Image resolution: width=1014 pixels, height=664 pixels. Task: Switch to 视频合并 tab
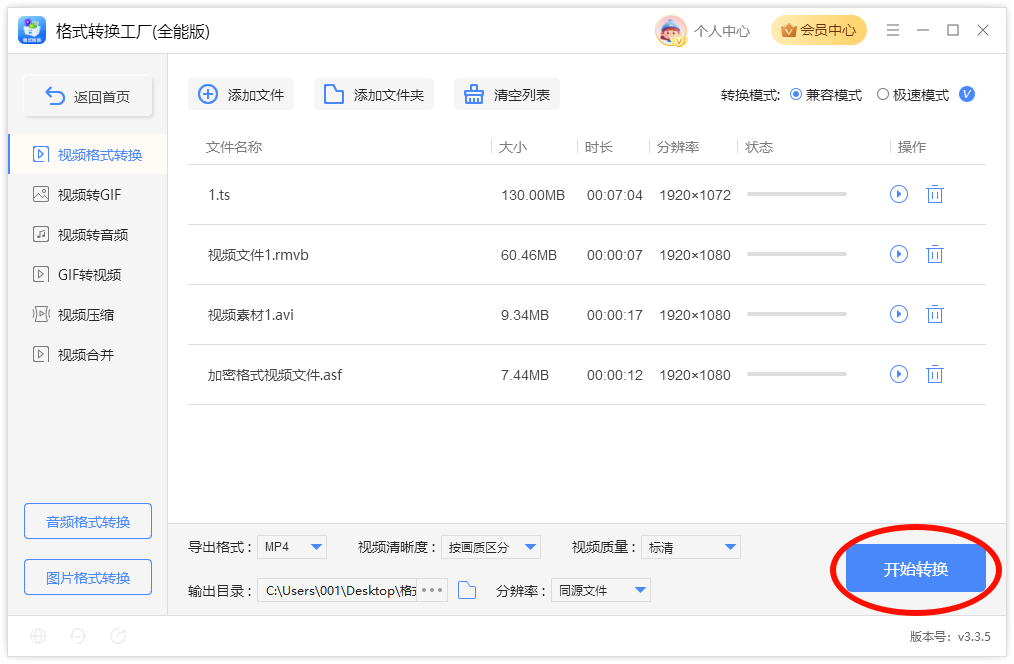(88, 355)
